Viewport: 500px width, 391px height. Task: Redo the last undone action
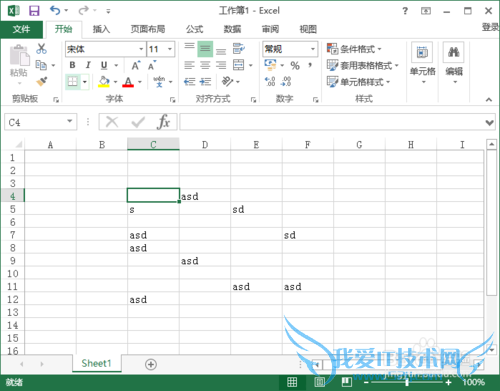pos(83,11)
